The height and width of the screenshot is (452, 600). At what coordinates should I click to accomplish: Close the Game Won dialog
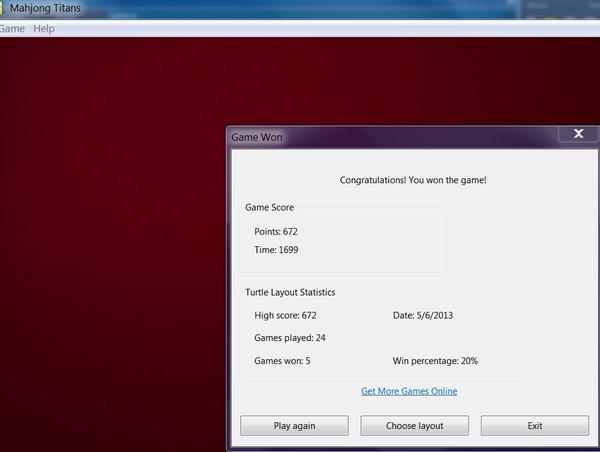tap(578, 134)
